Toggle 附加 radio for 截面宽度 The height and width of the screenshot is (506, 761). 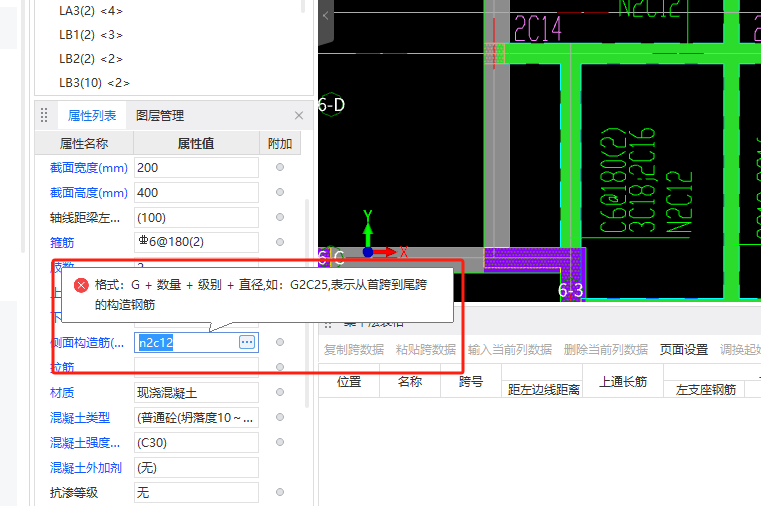pos(280,167)
